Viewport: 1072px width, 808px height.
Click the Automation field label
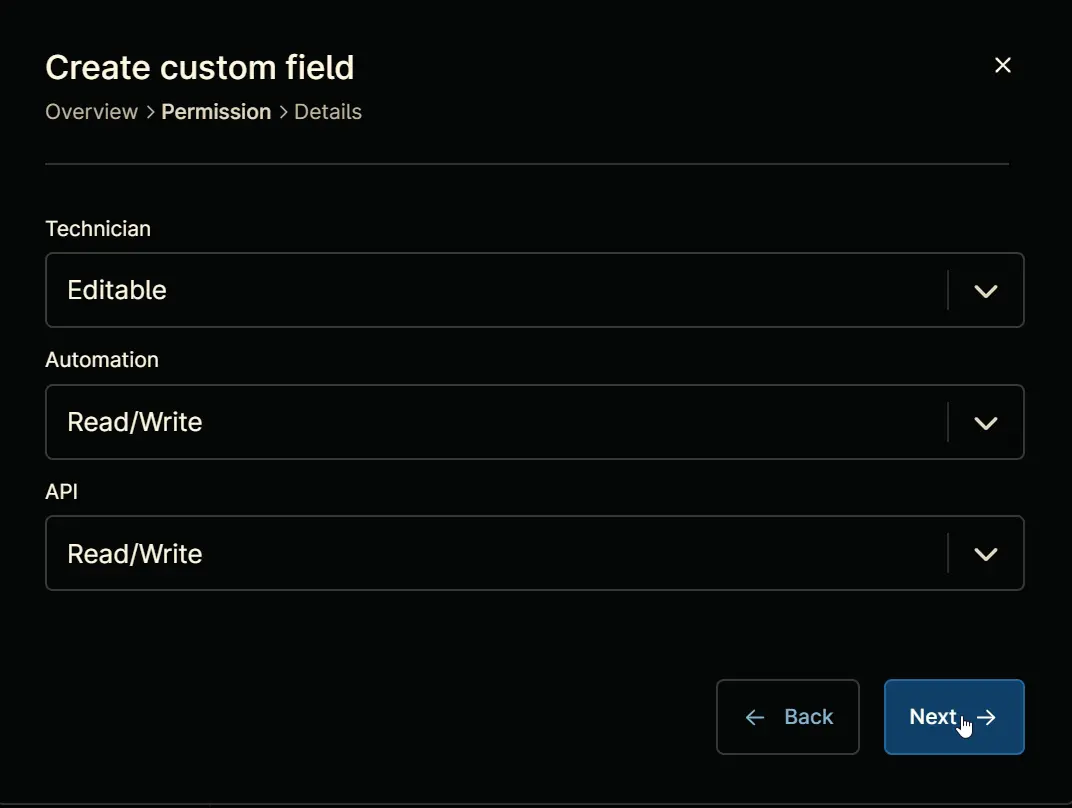tap(102, 360)
